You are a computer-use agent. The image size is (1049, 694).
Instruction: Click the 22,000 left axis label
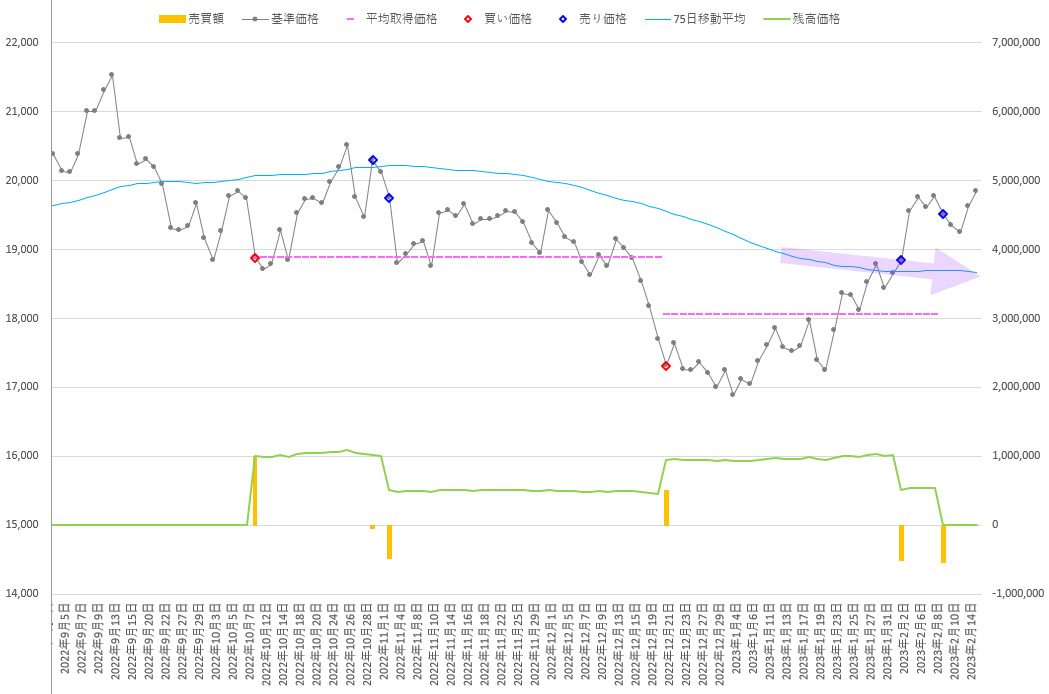[22, 42]
